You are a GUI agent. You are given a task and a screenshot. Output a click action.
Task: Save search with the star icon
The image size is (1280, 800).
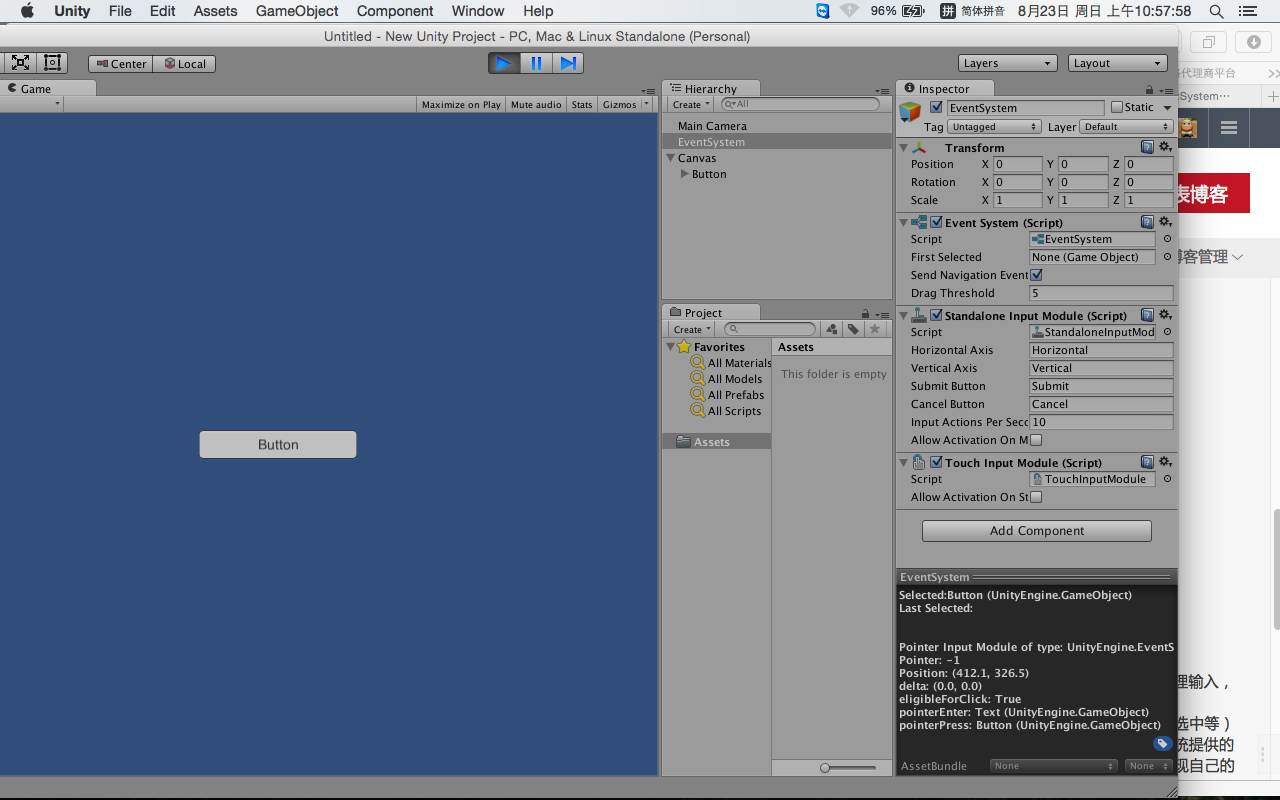coord(875,329)
